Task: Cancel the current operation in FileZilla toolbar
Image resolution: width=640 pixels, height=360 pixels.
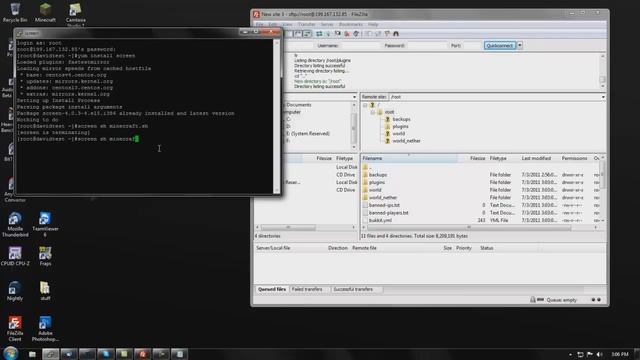Action: point(338,34)
